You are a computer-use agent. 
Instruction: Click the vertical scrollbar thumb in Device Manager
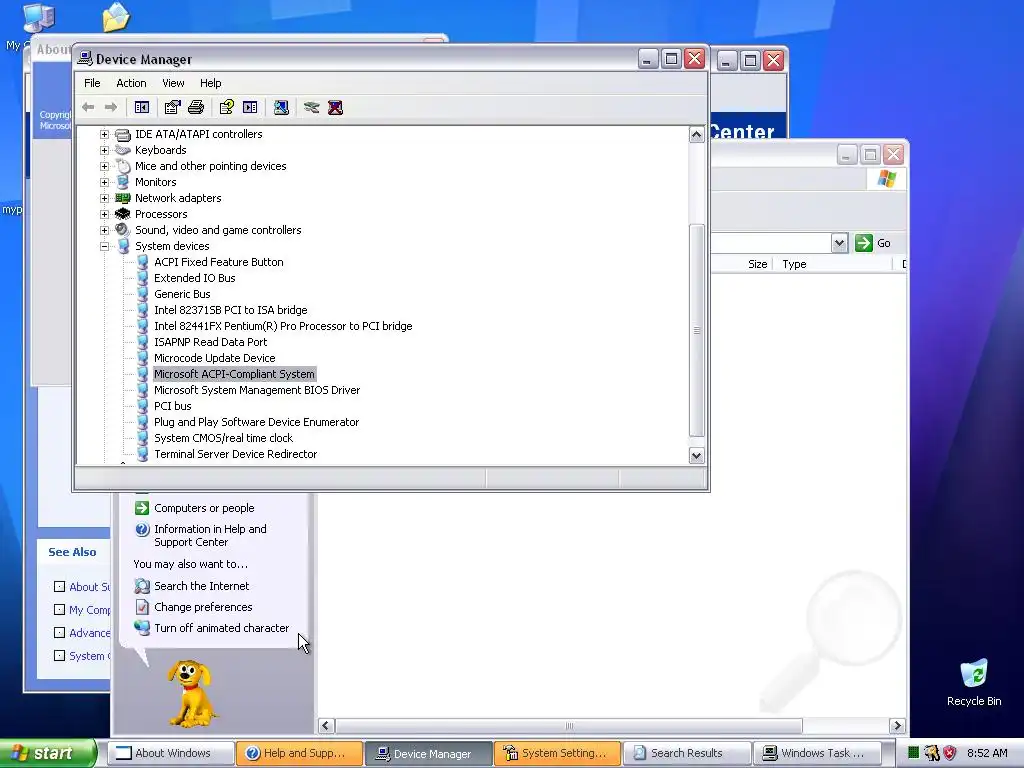click(696, 330)
